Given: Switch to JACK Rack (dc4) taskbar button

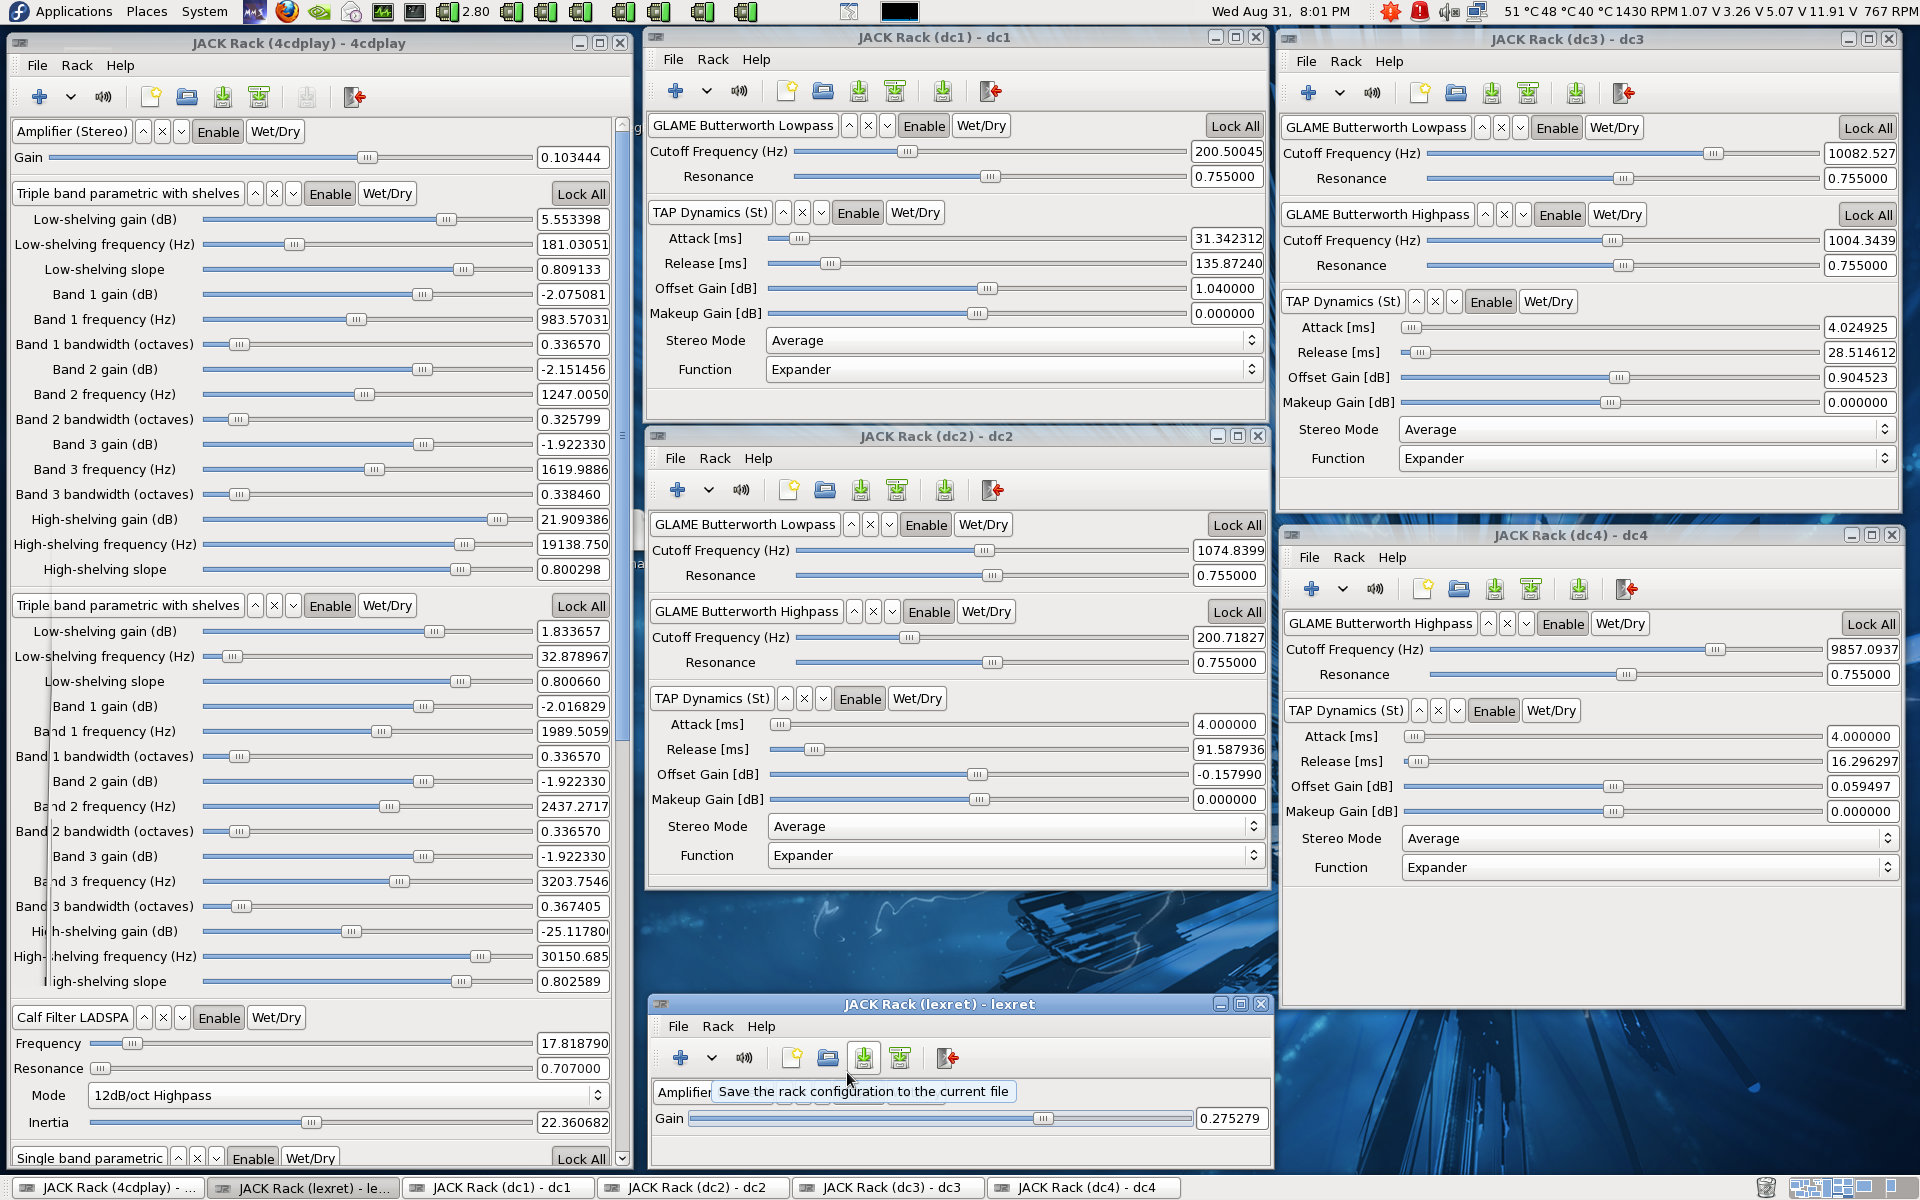Looking at the screenshot, I should (1084, 1188).
